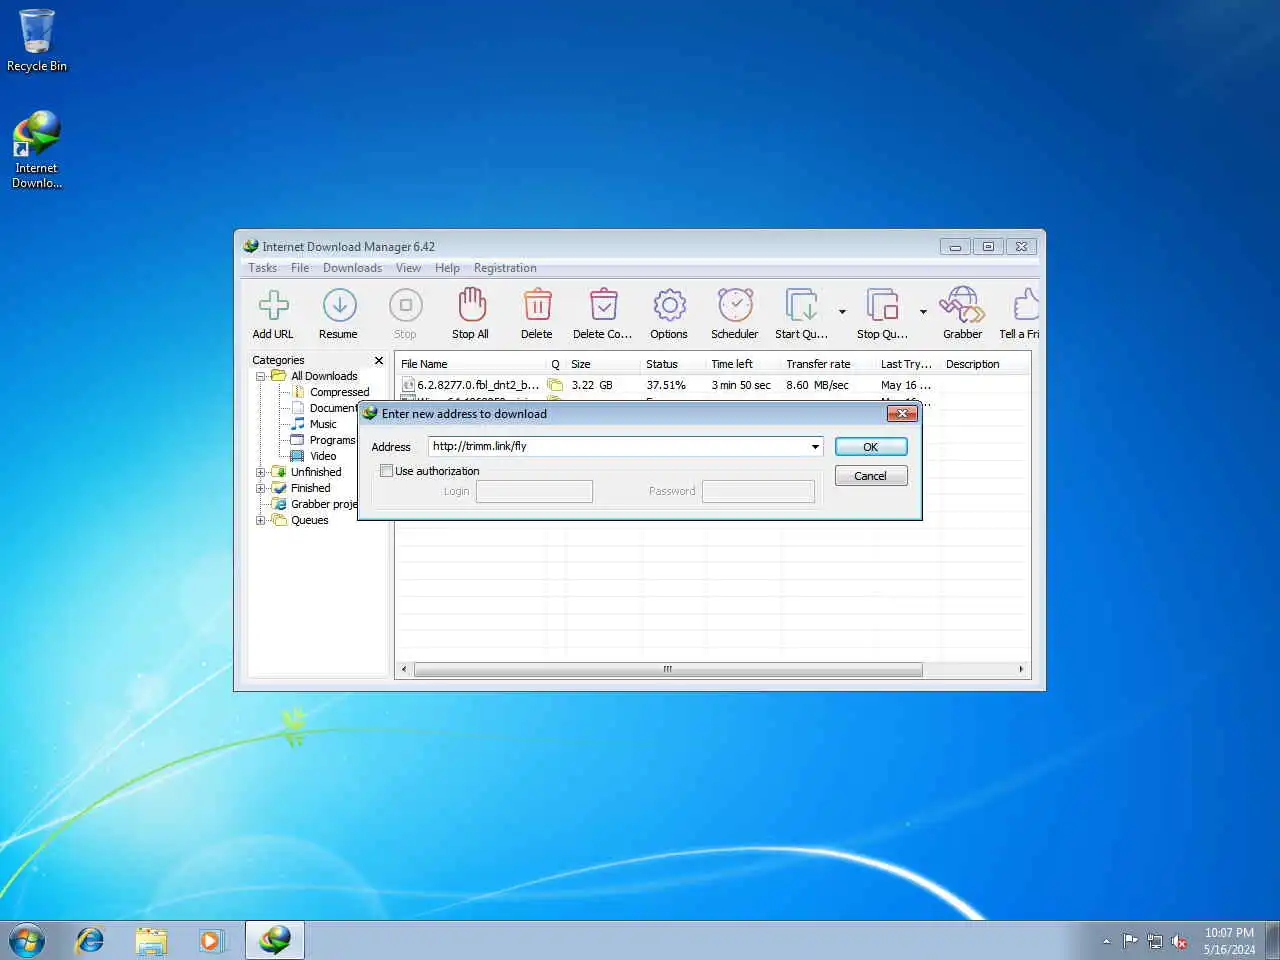This screenshot has width=1280, height=960.
Task: Open the Tasks menu
Action: (262, 268)
